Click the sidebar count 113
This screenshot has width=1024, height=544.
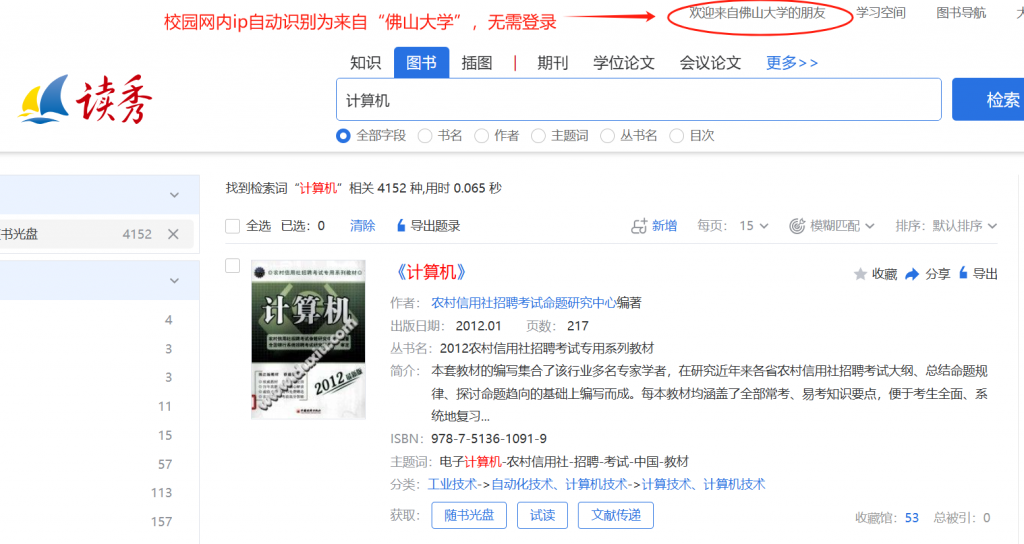pyautogui.click(x=161, y=493)
